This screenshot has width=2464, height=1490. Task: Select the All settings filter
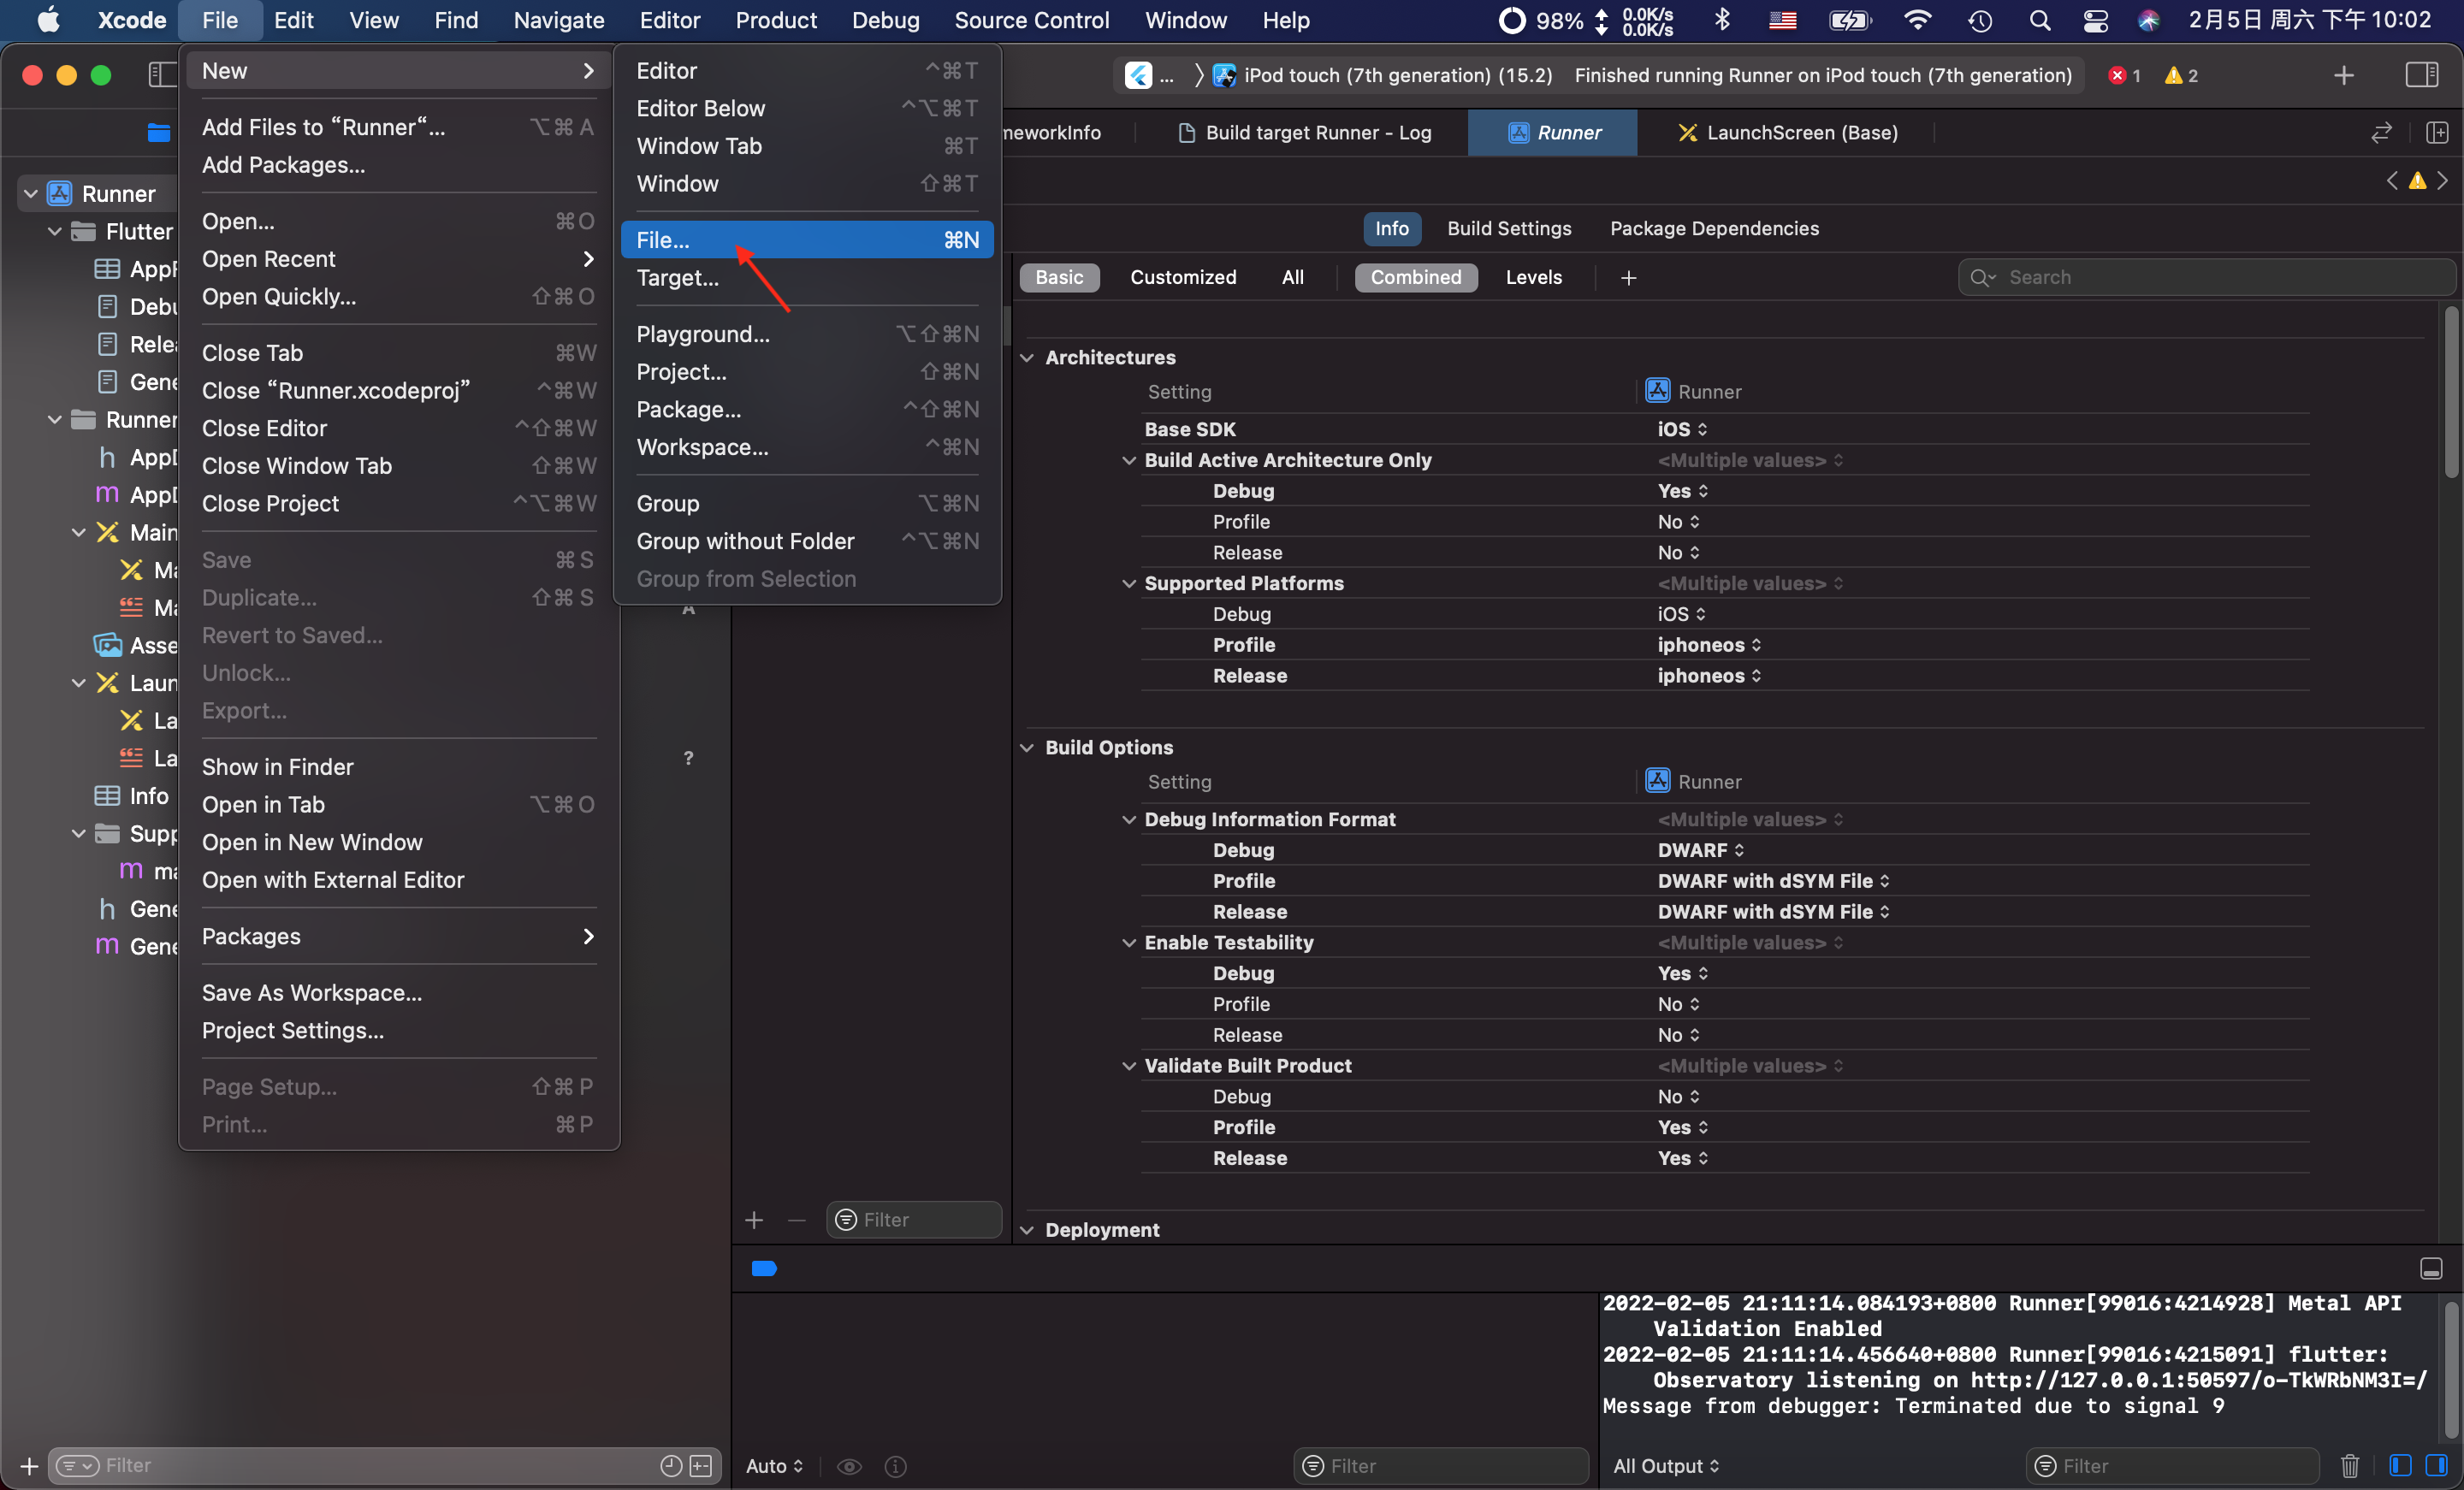tap(1292, 277)
